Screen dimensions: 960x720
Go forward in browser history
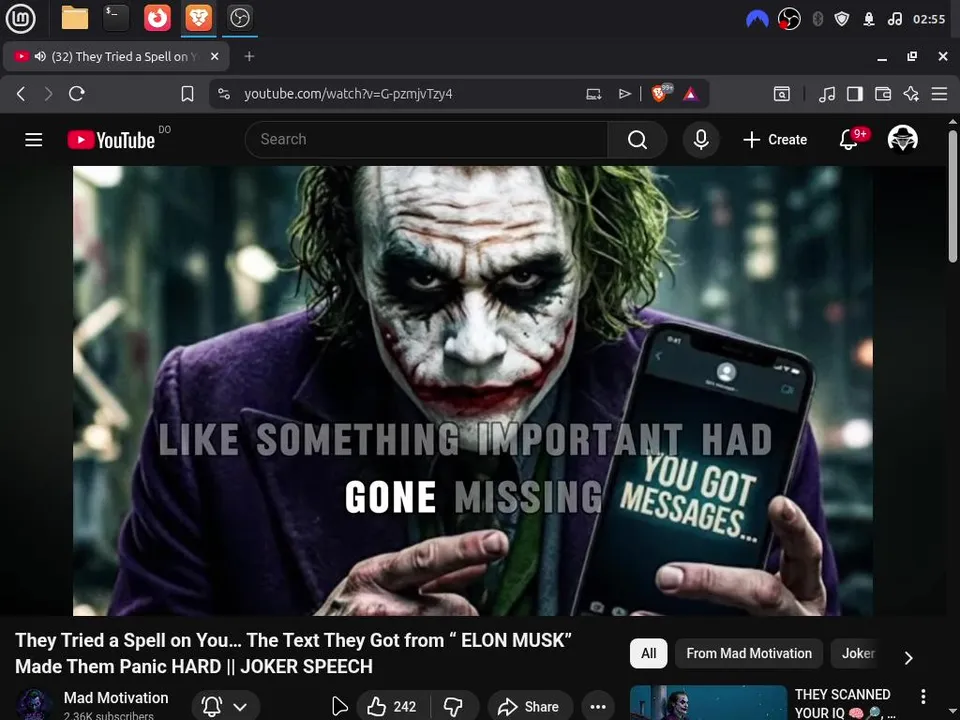[x=48, y=94]
